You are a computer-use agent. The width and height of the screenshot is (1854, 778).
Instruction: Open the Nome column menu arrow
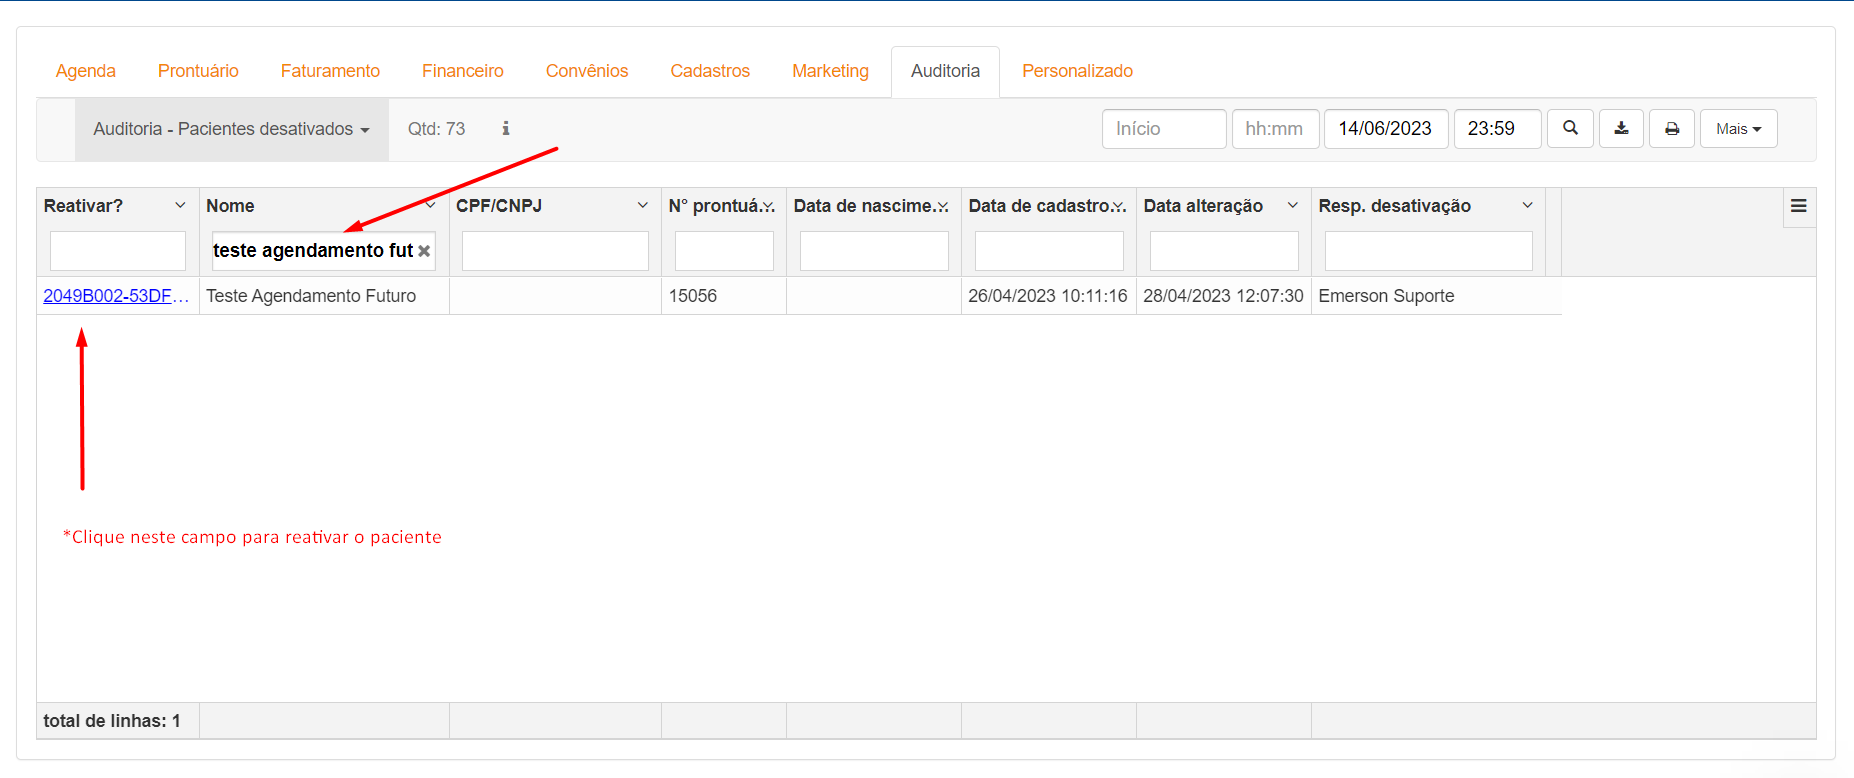[431, 205]
